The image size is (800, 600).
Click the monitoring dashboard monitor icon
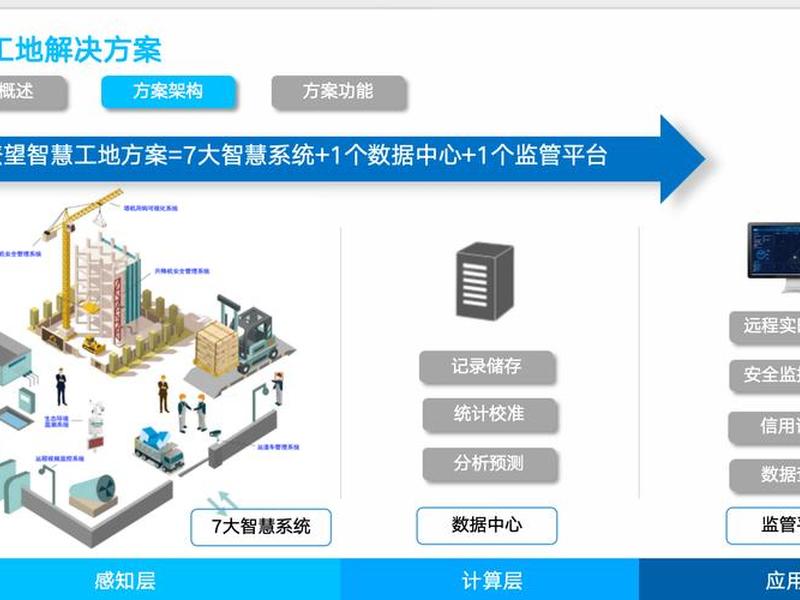[774, 257]
